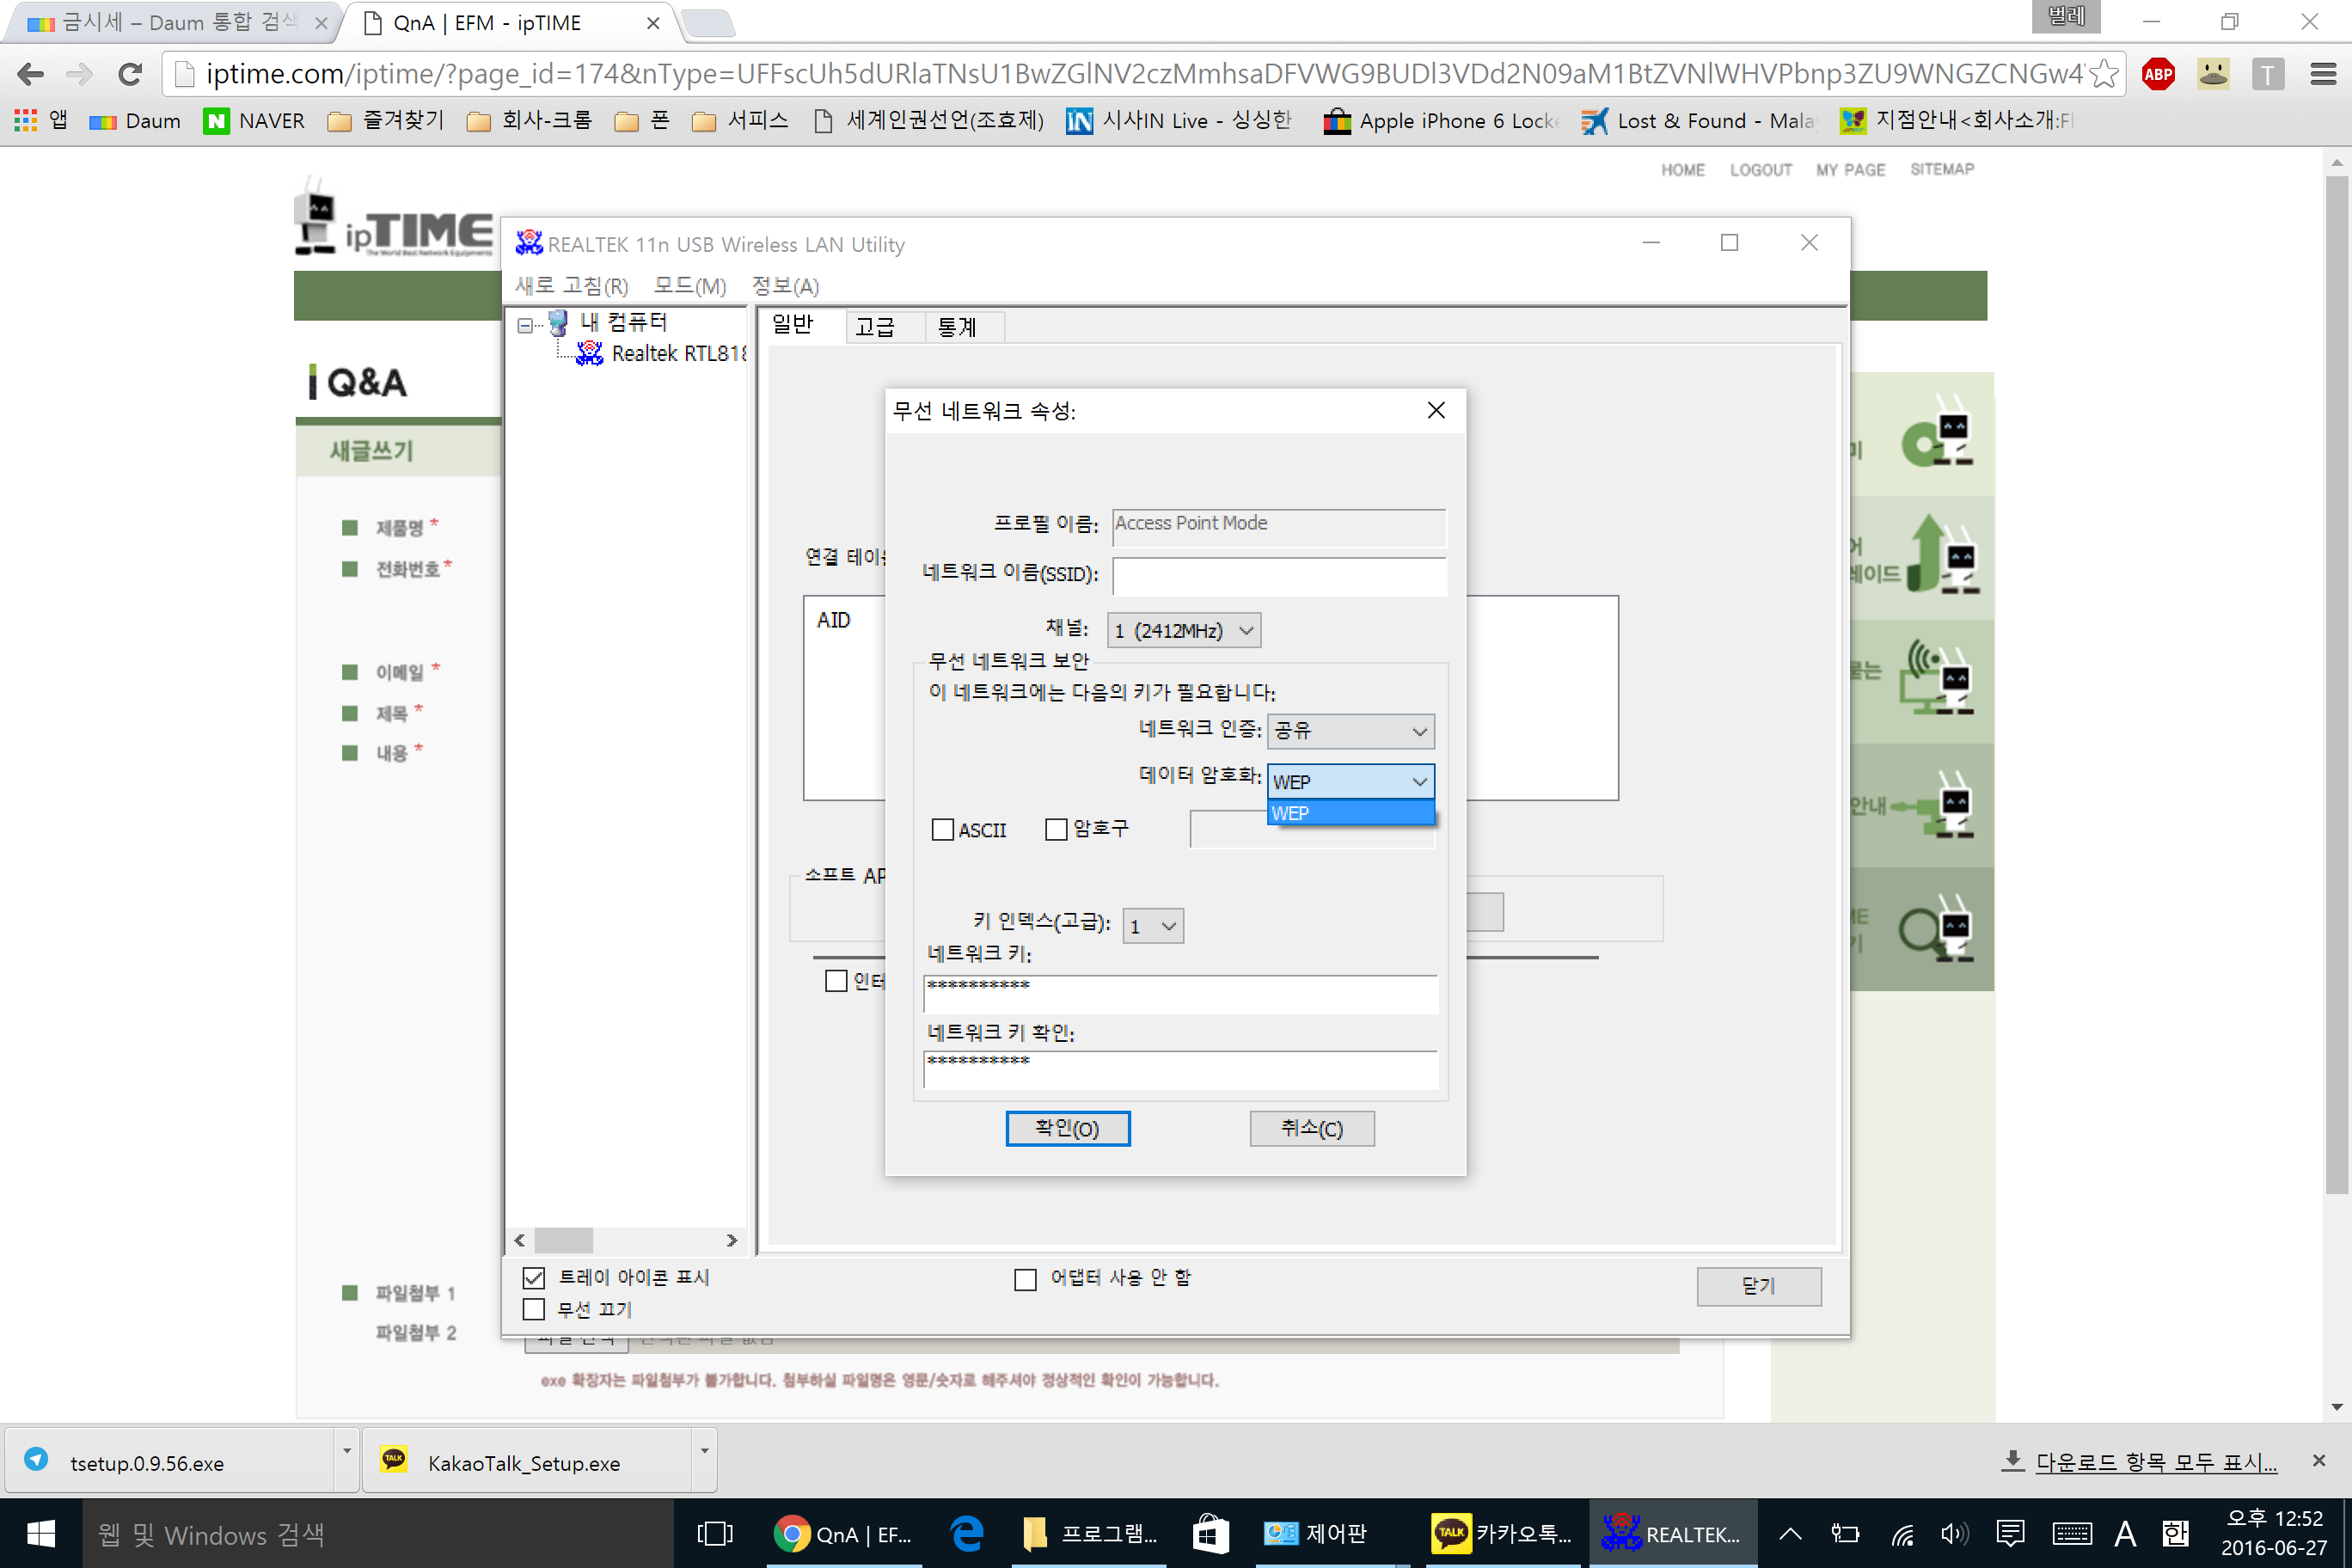
Task: Click the browser page vertical scrollbar
Action: click(x=2336, y=684)
